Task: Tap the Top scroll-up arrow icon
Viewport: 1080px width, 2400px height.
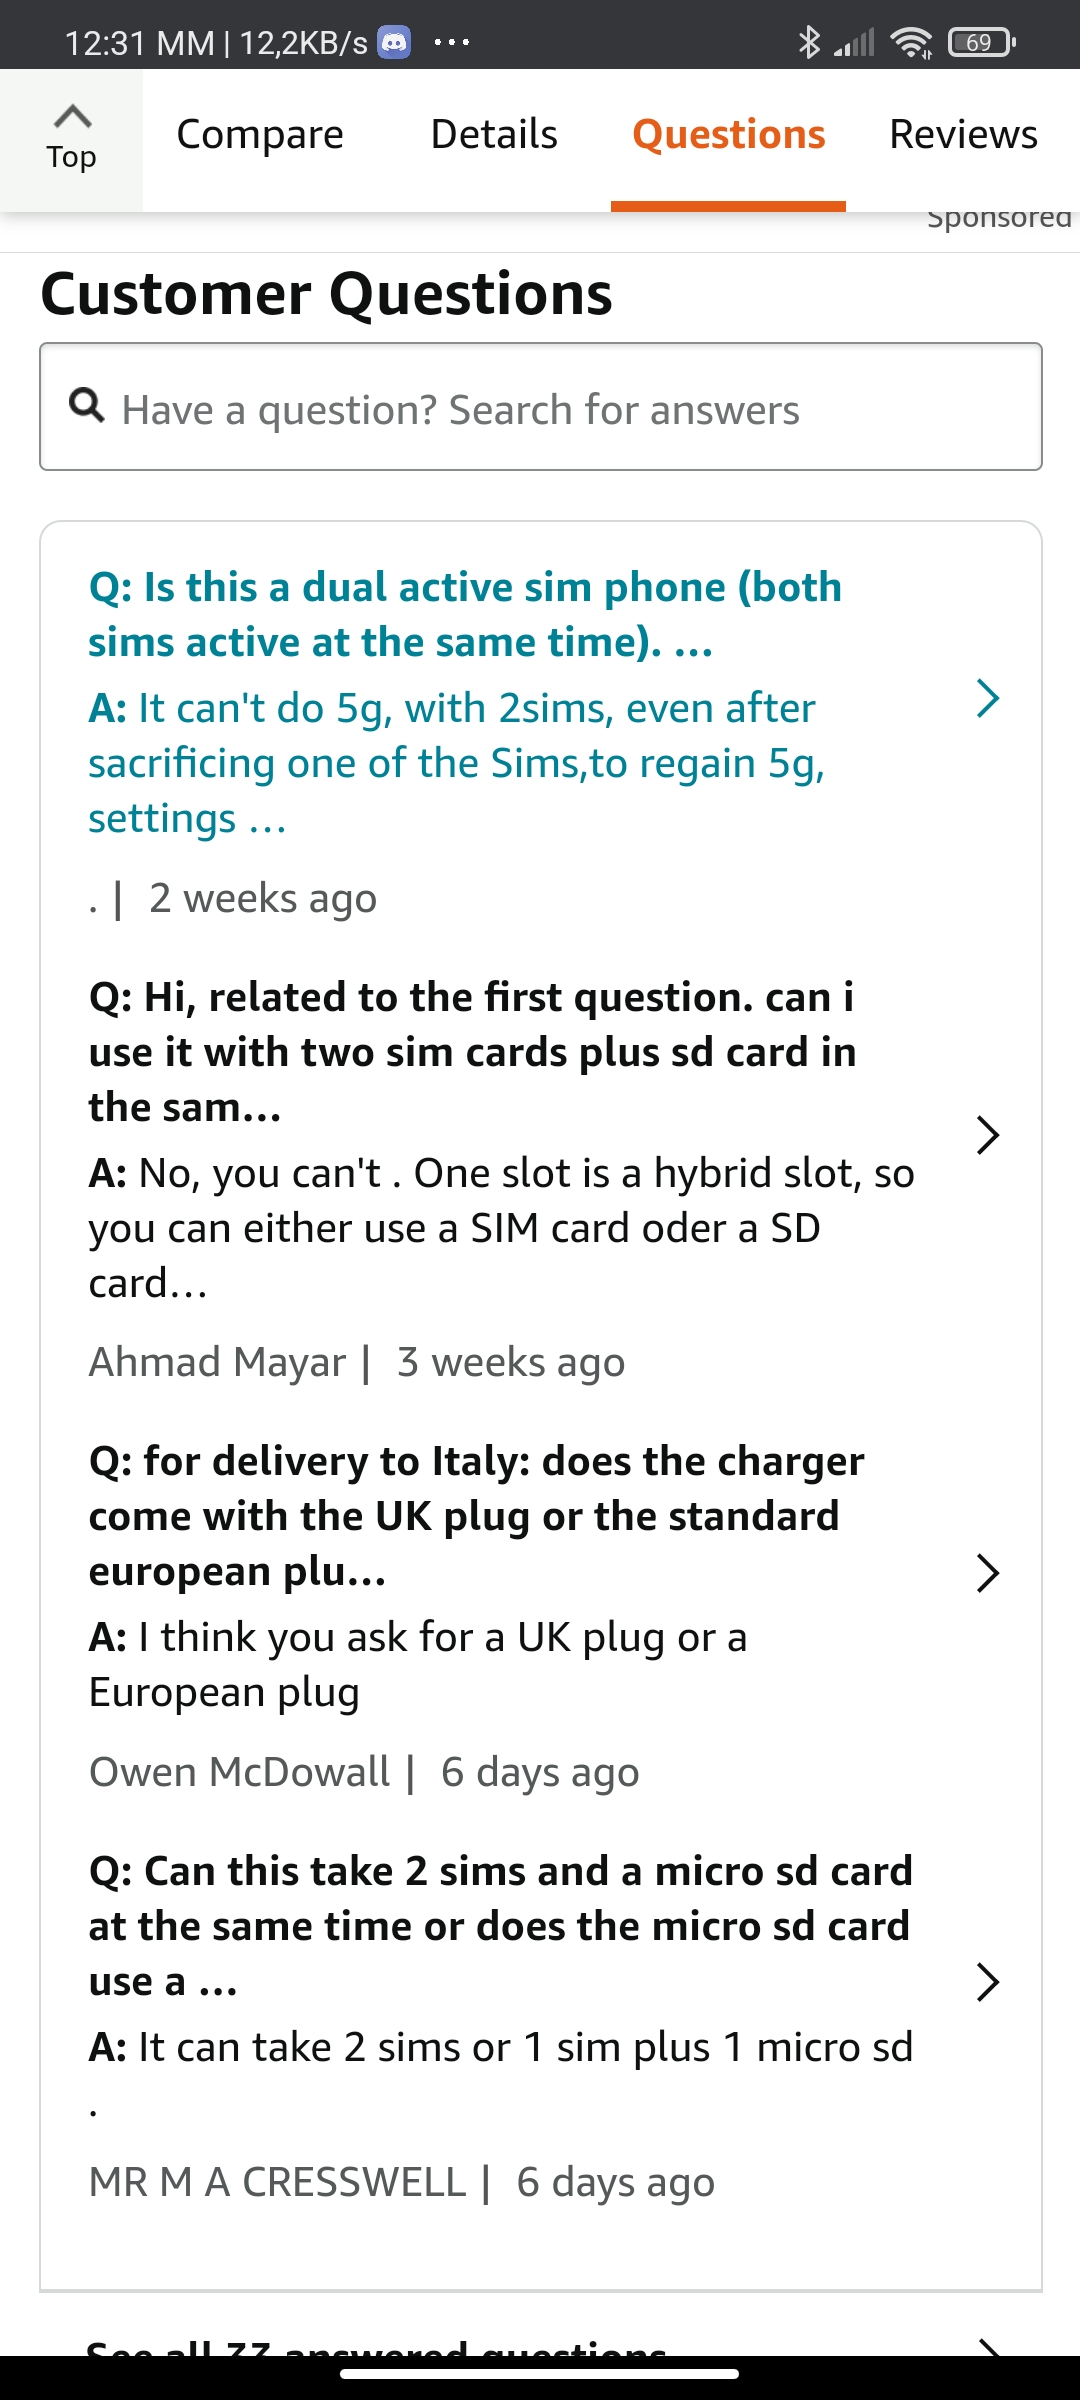Action: [72, 117]
